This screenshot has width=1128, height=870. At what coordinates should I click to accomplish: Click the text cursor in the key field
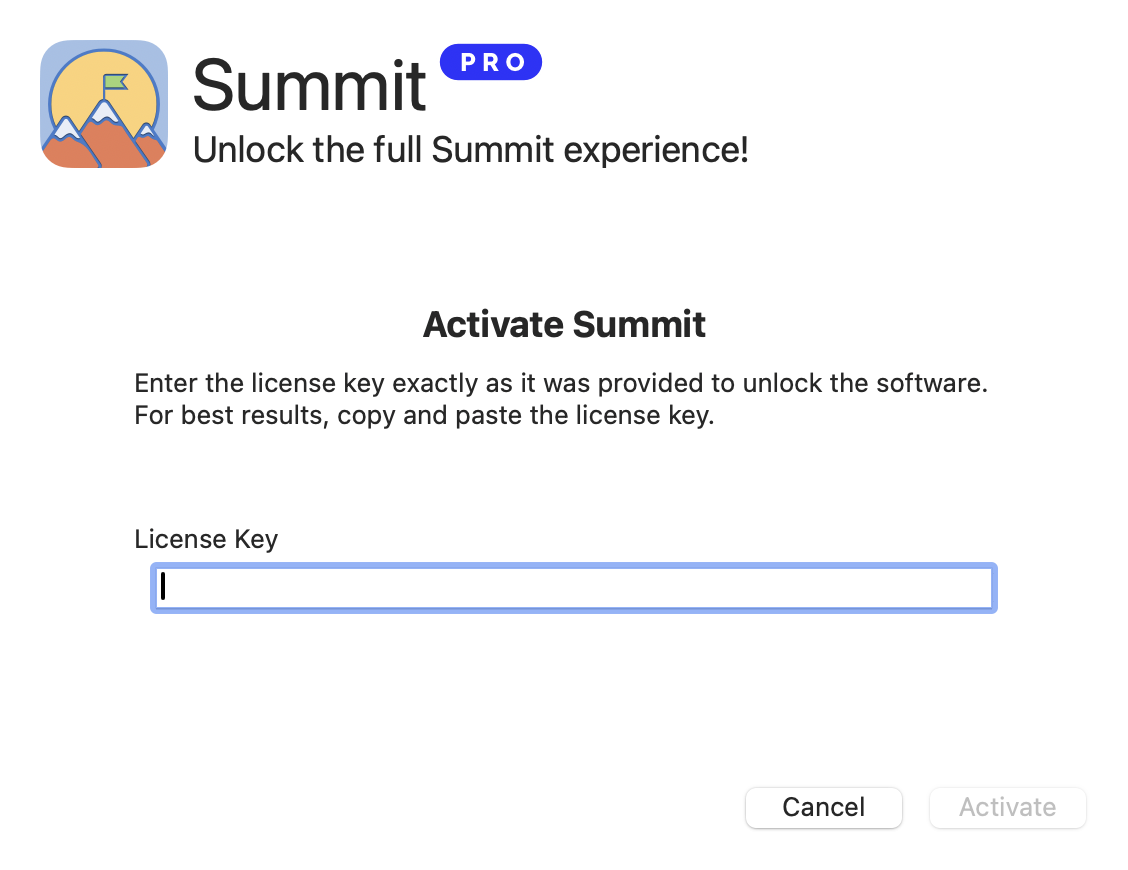click(162, 587)
